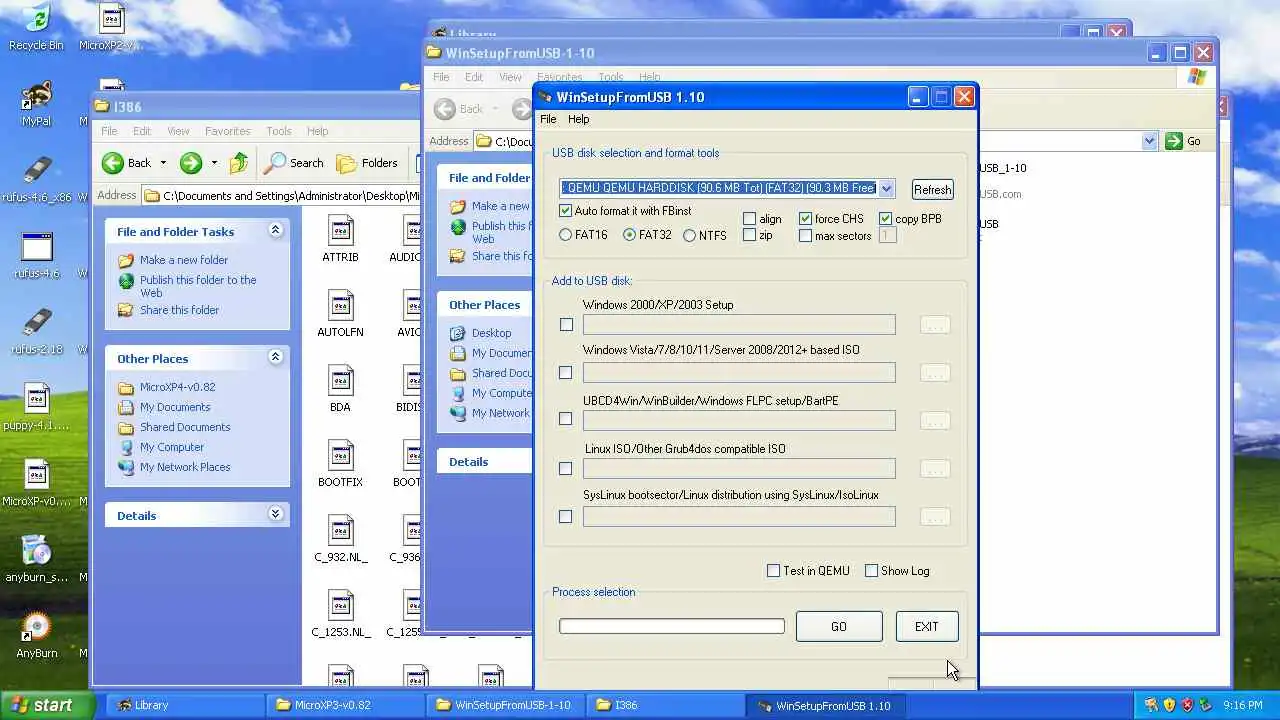Open My Documents in I386 Other Places
This screenshot has width=1280, height=720.
click(175, 407)
